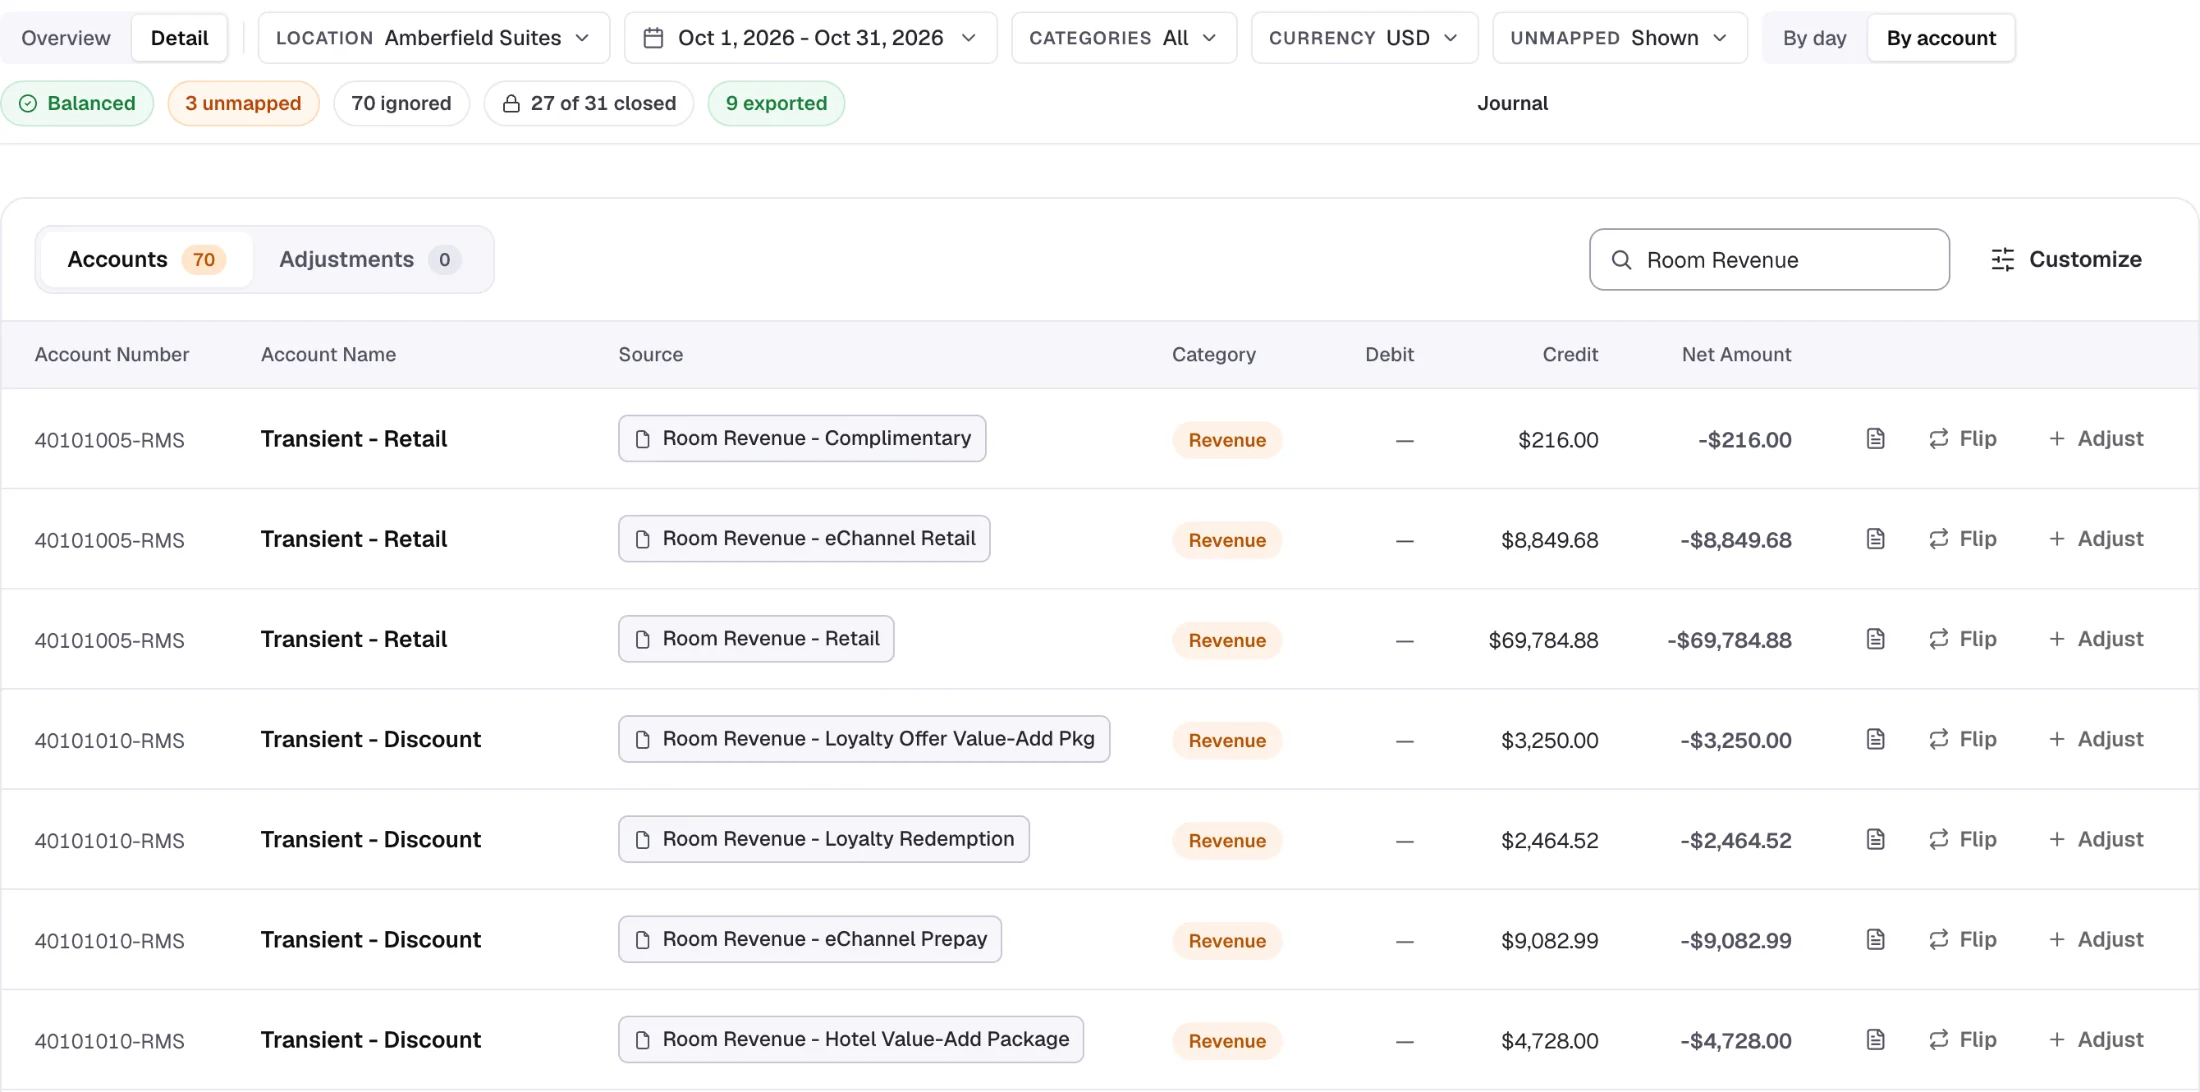Switch to Overview mode
The image size is (2200, 1092).
coord(66,38)
